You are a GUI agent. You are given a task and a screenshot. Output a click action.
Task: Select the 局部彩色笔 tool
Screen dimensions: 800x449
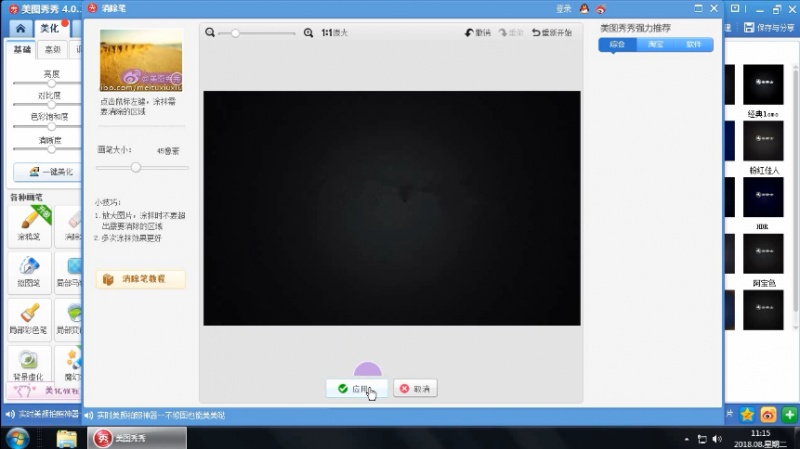tap(29, 319)
